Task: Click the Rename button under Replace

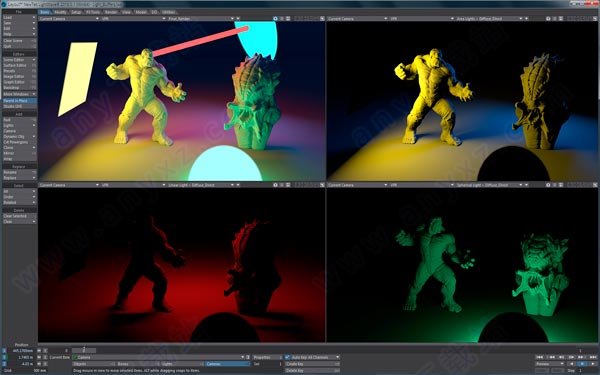Action: point(20,173)
